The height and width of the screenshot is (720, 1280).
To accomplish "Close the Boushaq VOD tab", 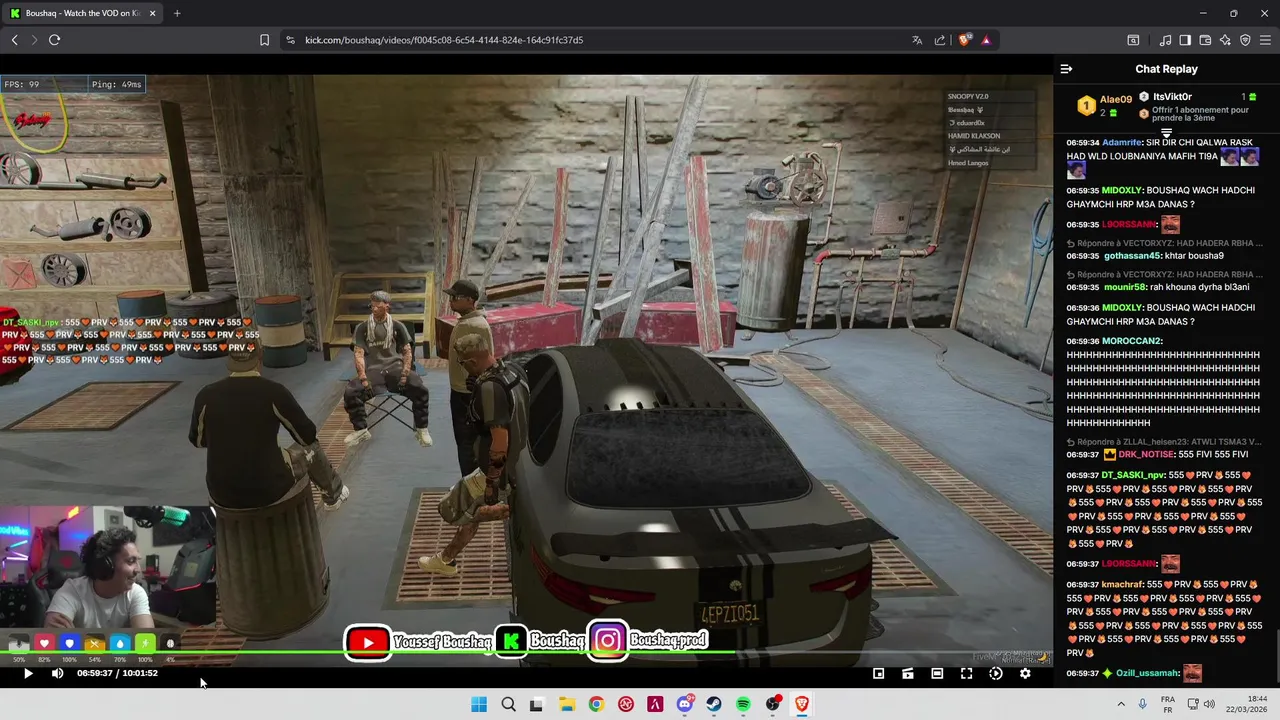I will 152,13.
